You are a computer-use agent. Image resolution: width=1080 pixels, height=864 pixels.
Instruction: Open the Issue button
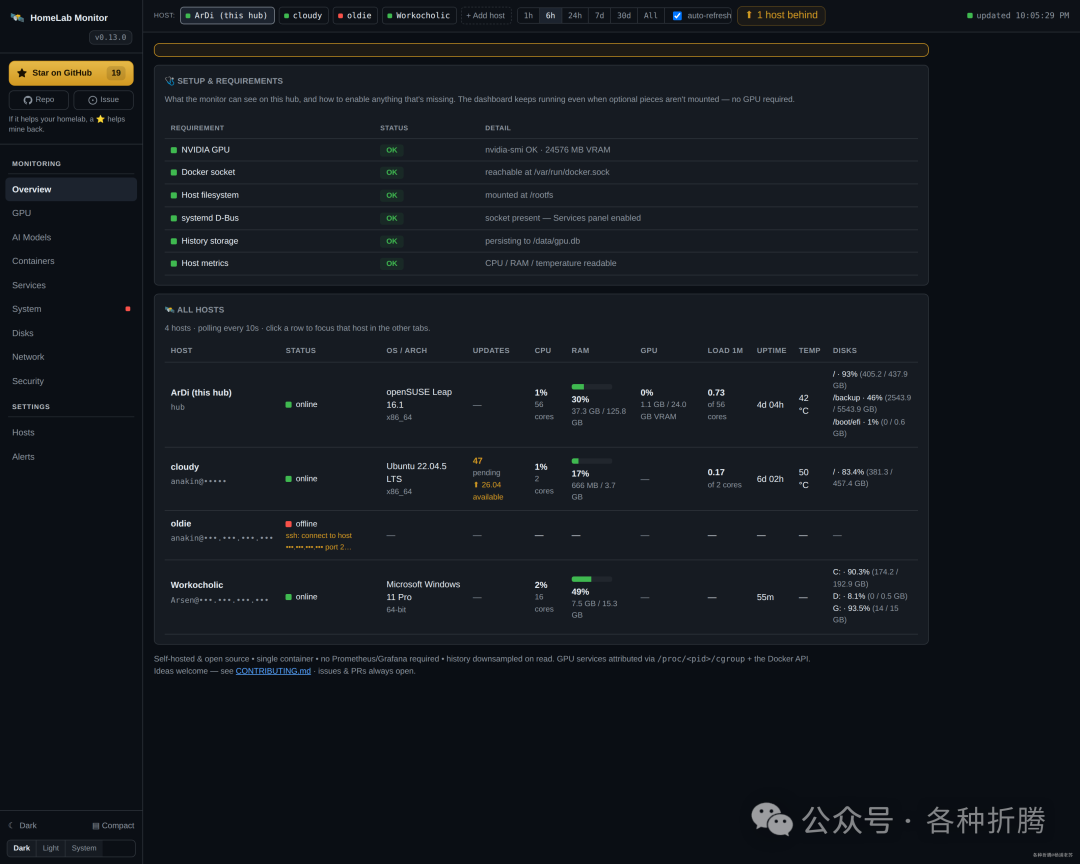[x=103, y=100]
